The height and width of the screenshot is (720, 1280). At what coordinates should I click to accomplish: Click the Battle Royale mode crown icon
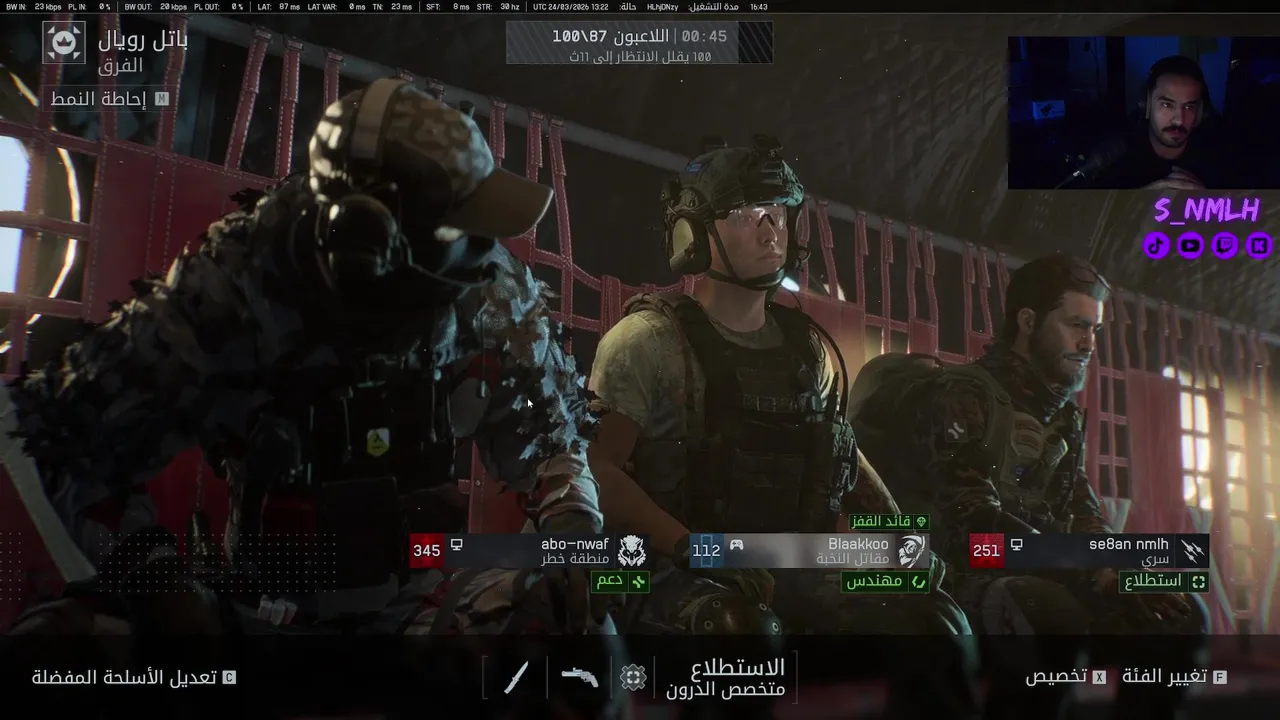pyautogui.click(x=64, y=43)
